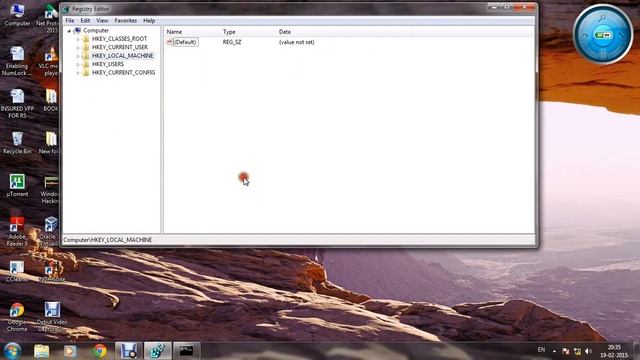Open the Windows Start menu
The height and width of the screenshot is (360, 640).
pyautogui.click(x=12, y=351)
